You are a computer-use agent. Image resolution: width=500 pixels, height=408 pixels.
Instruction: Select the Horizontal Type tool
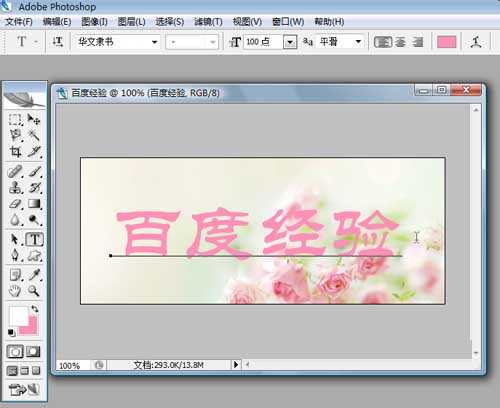pos(34,239)
